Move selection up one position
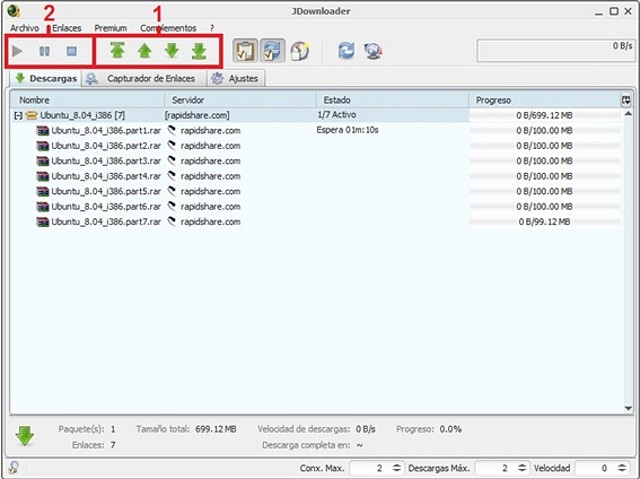 coord(144,51)
